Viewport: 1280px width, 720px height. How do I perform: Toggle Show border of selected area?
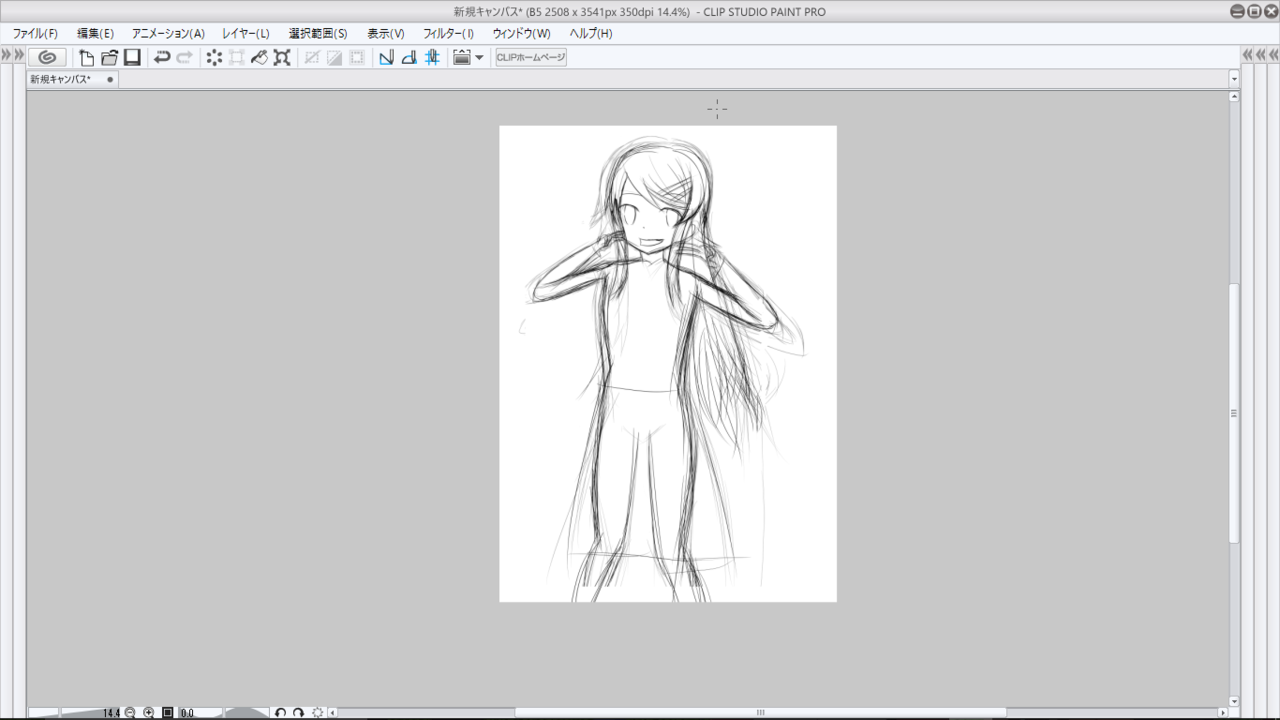pyautogui.click(x=357, y=58)
